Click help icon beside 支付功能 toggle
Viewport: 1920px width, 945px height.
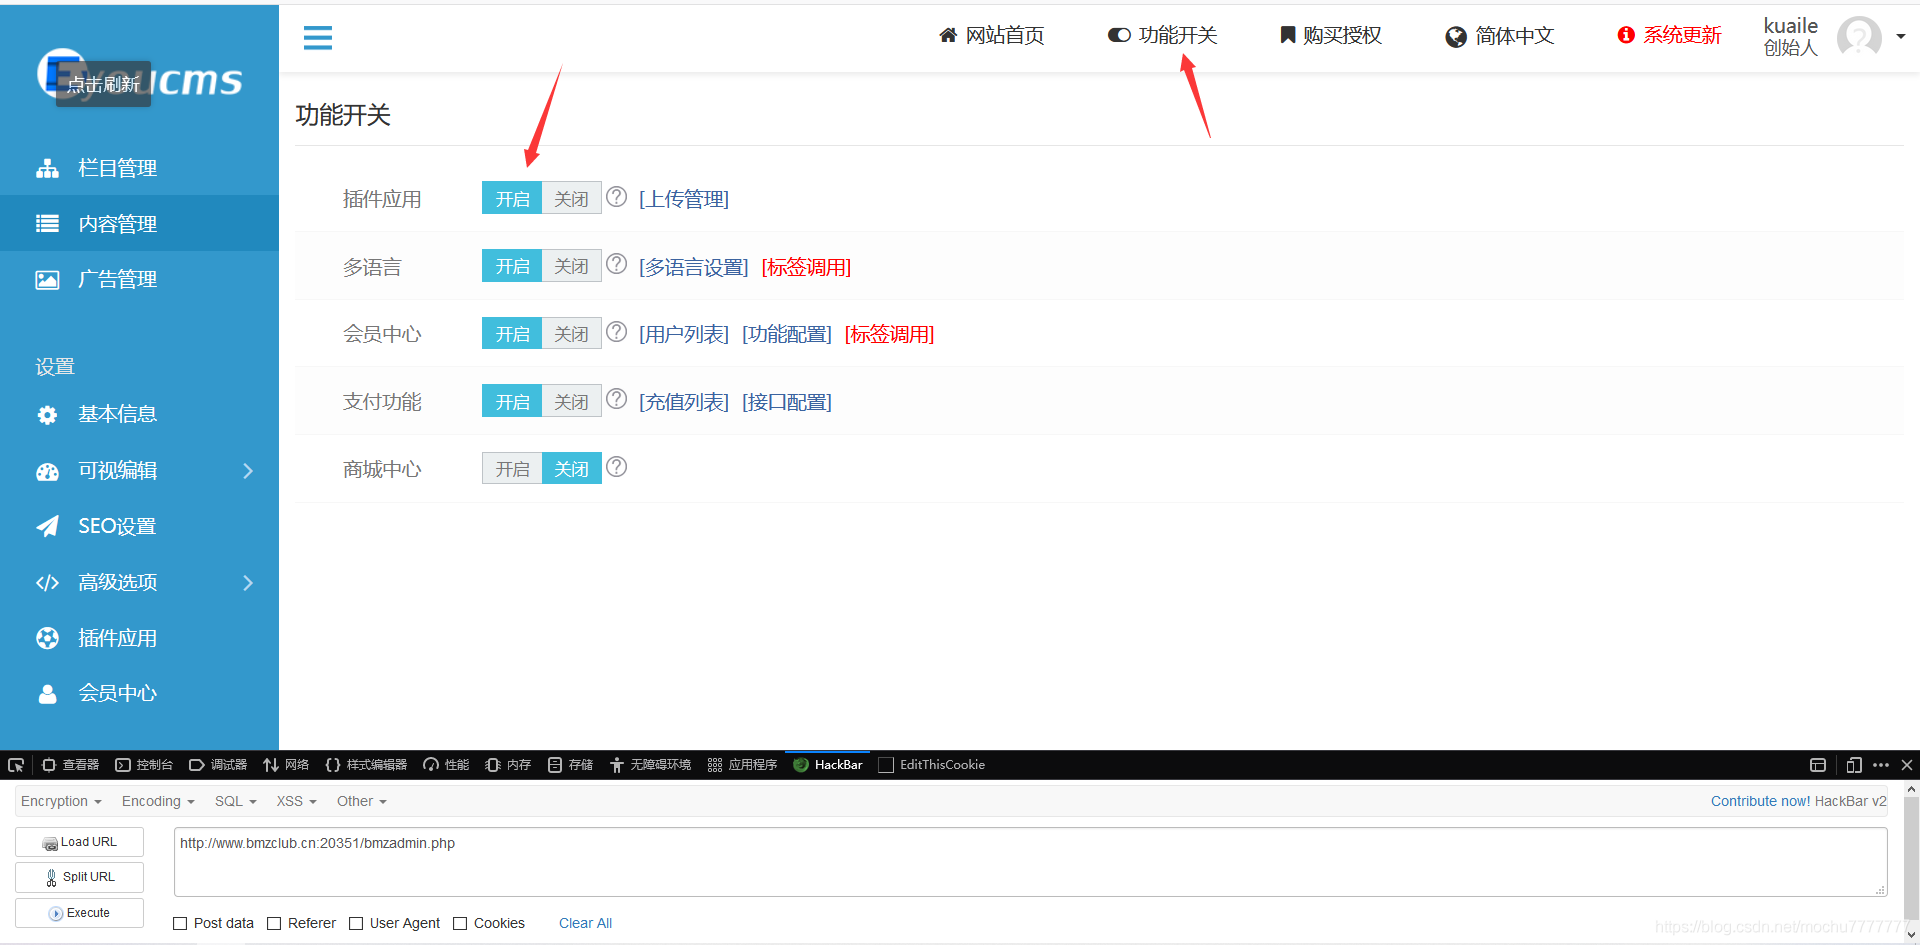[617, 399]
